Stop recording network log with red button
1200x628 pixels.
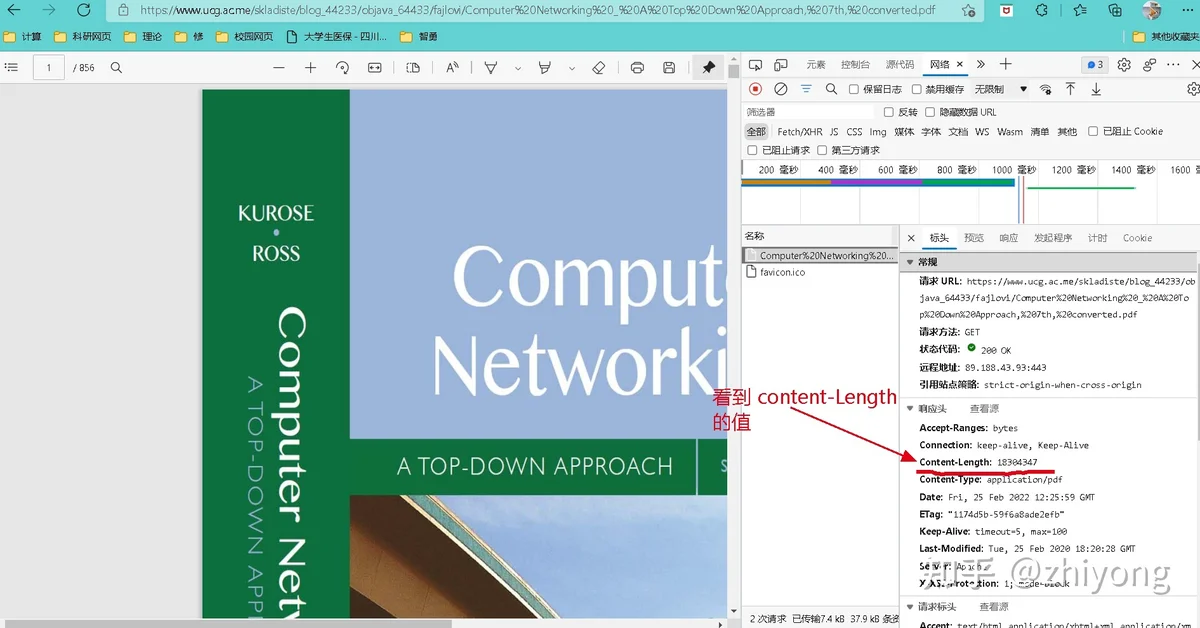755,89
